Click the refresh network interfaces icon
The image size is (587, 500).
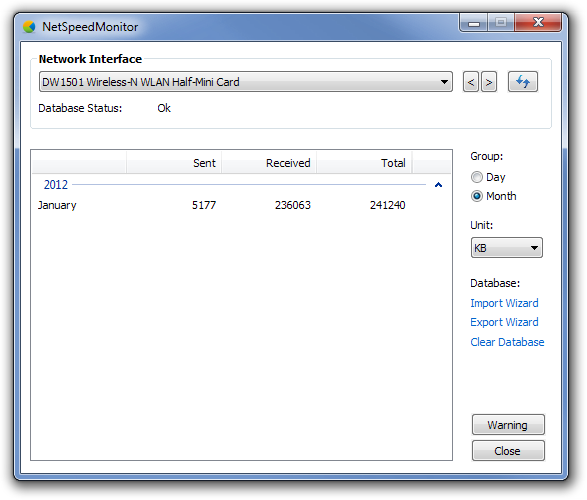[523, 82]
